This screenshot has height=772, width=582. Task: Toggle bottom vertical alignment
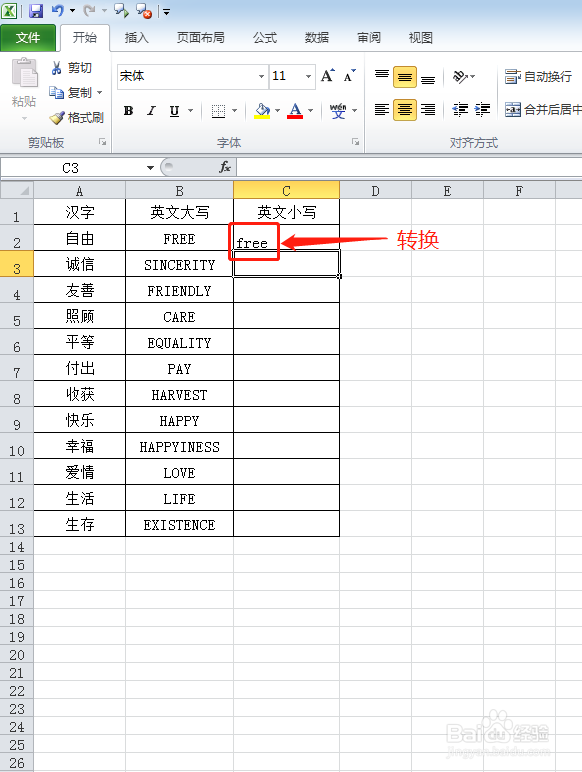click(x=428, y=77)
